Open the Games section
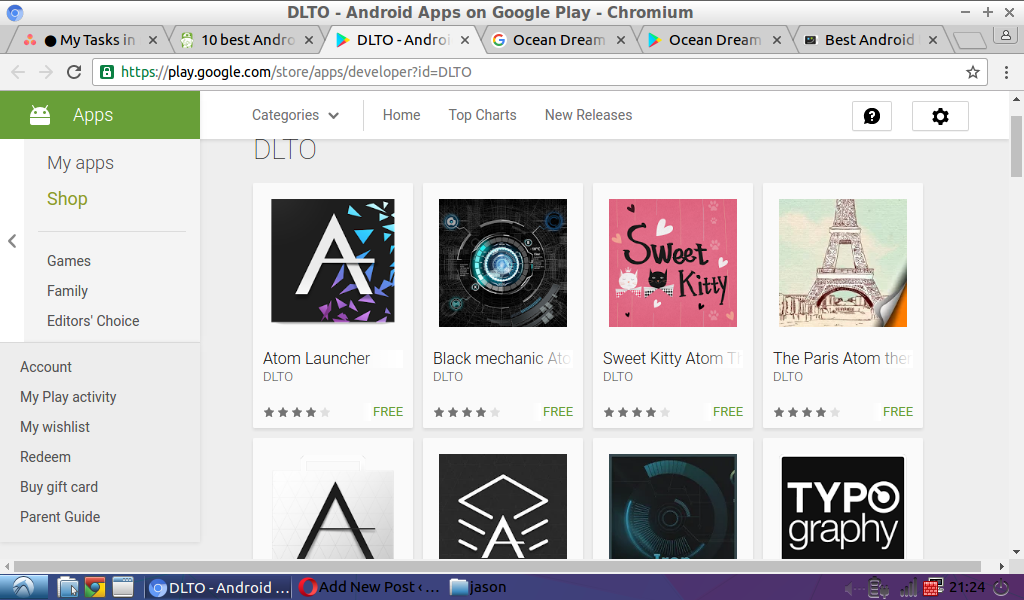The width and height of the screenshot is (1024, 600). (x=69, y=261)
